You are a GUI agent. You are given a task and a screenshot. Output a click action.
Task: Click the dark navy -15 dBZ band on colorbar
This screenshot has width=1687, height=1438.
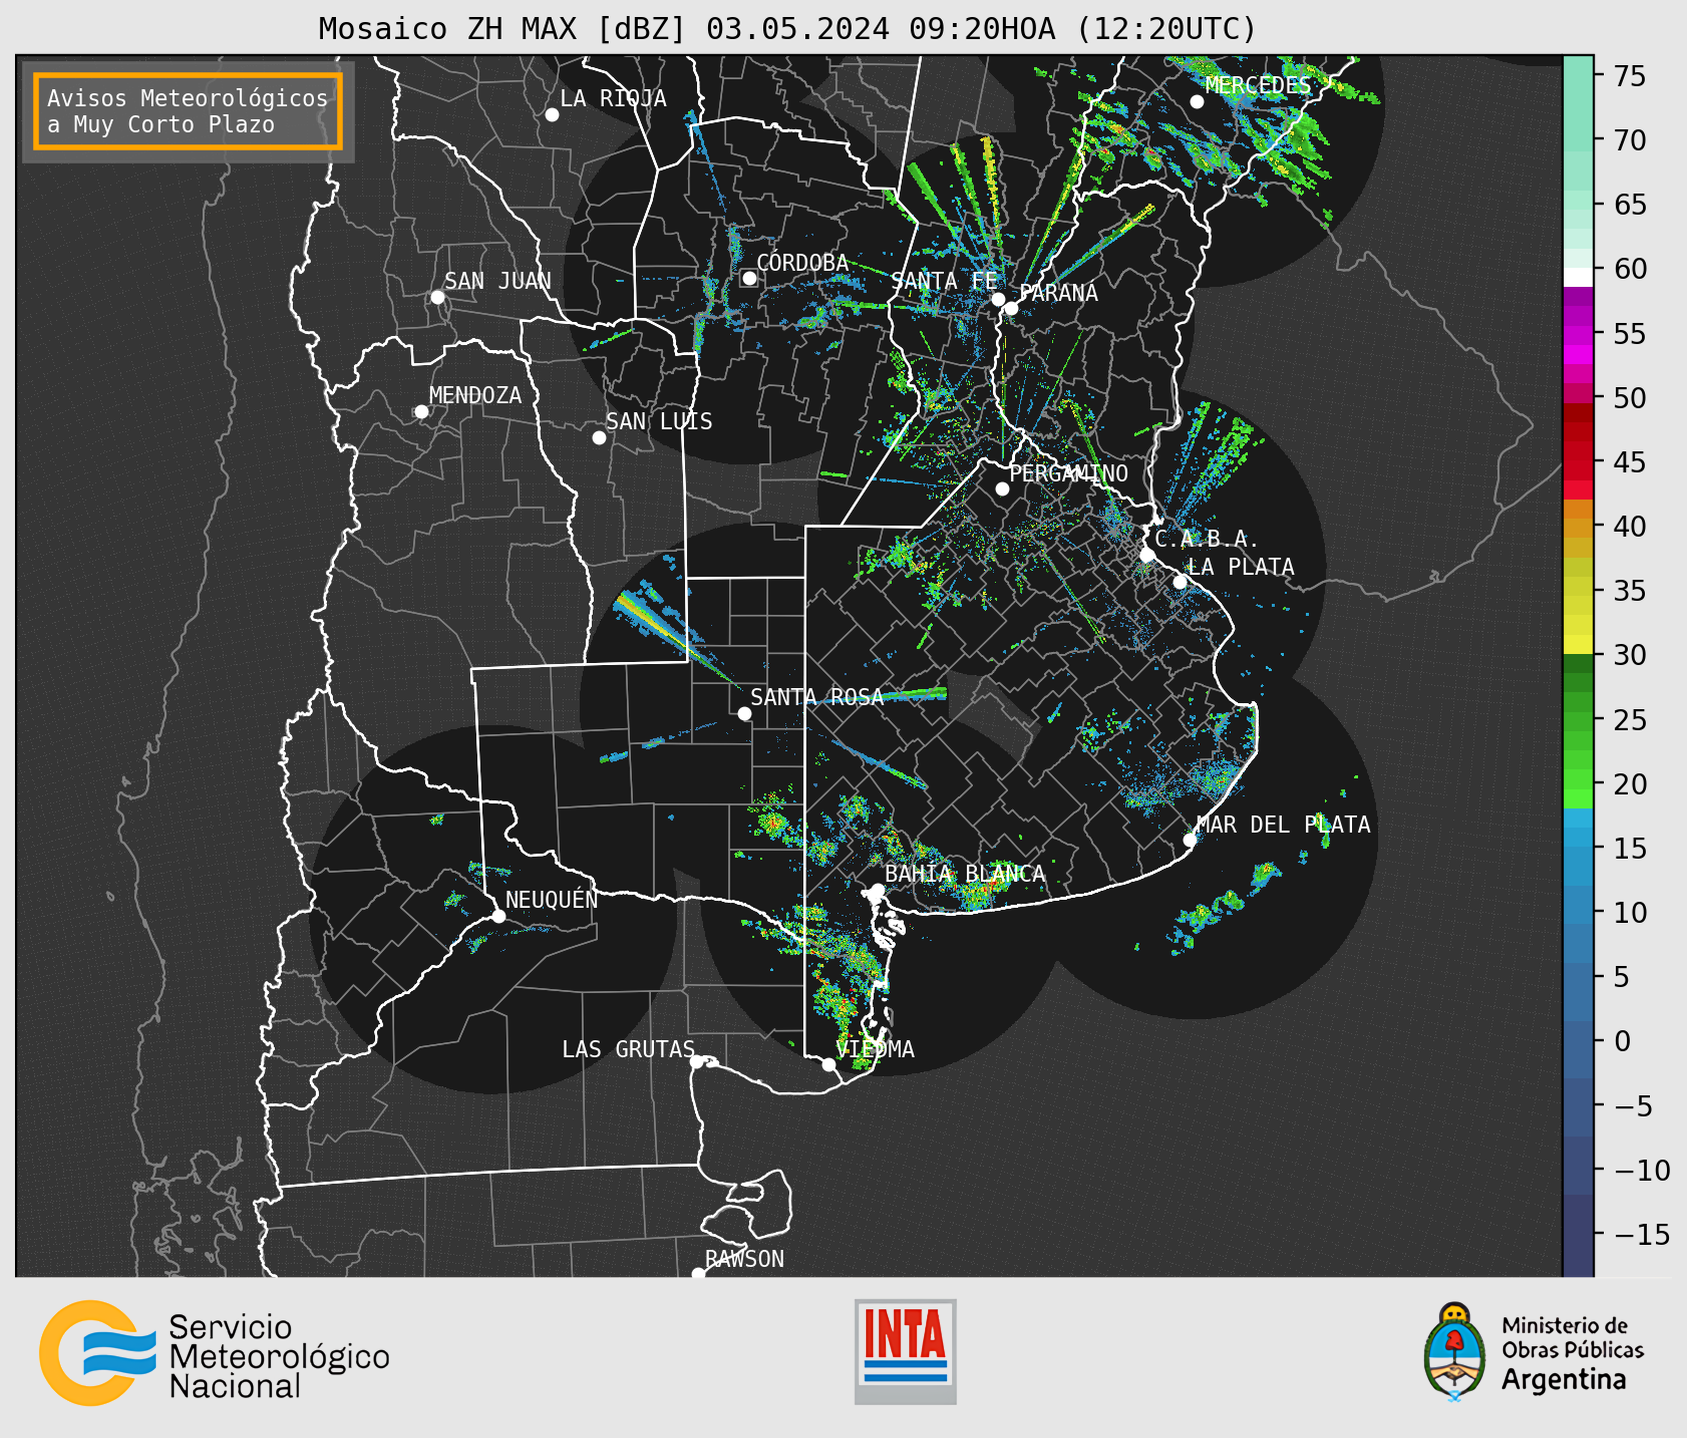click(1578, 1235)
